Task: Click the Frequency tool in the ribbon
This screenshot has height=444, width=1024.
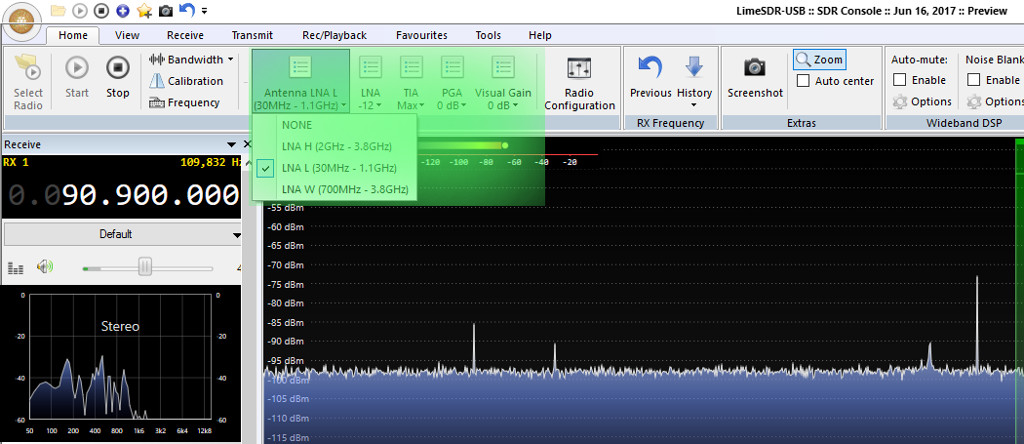Action: coord(184,103)
